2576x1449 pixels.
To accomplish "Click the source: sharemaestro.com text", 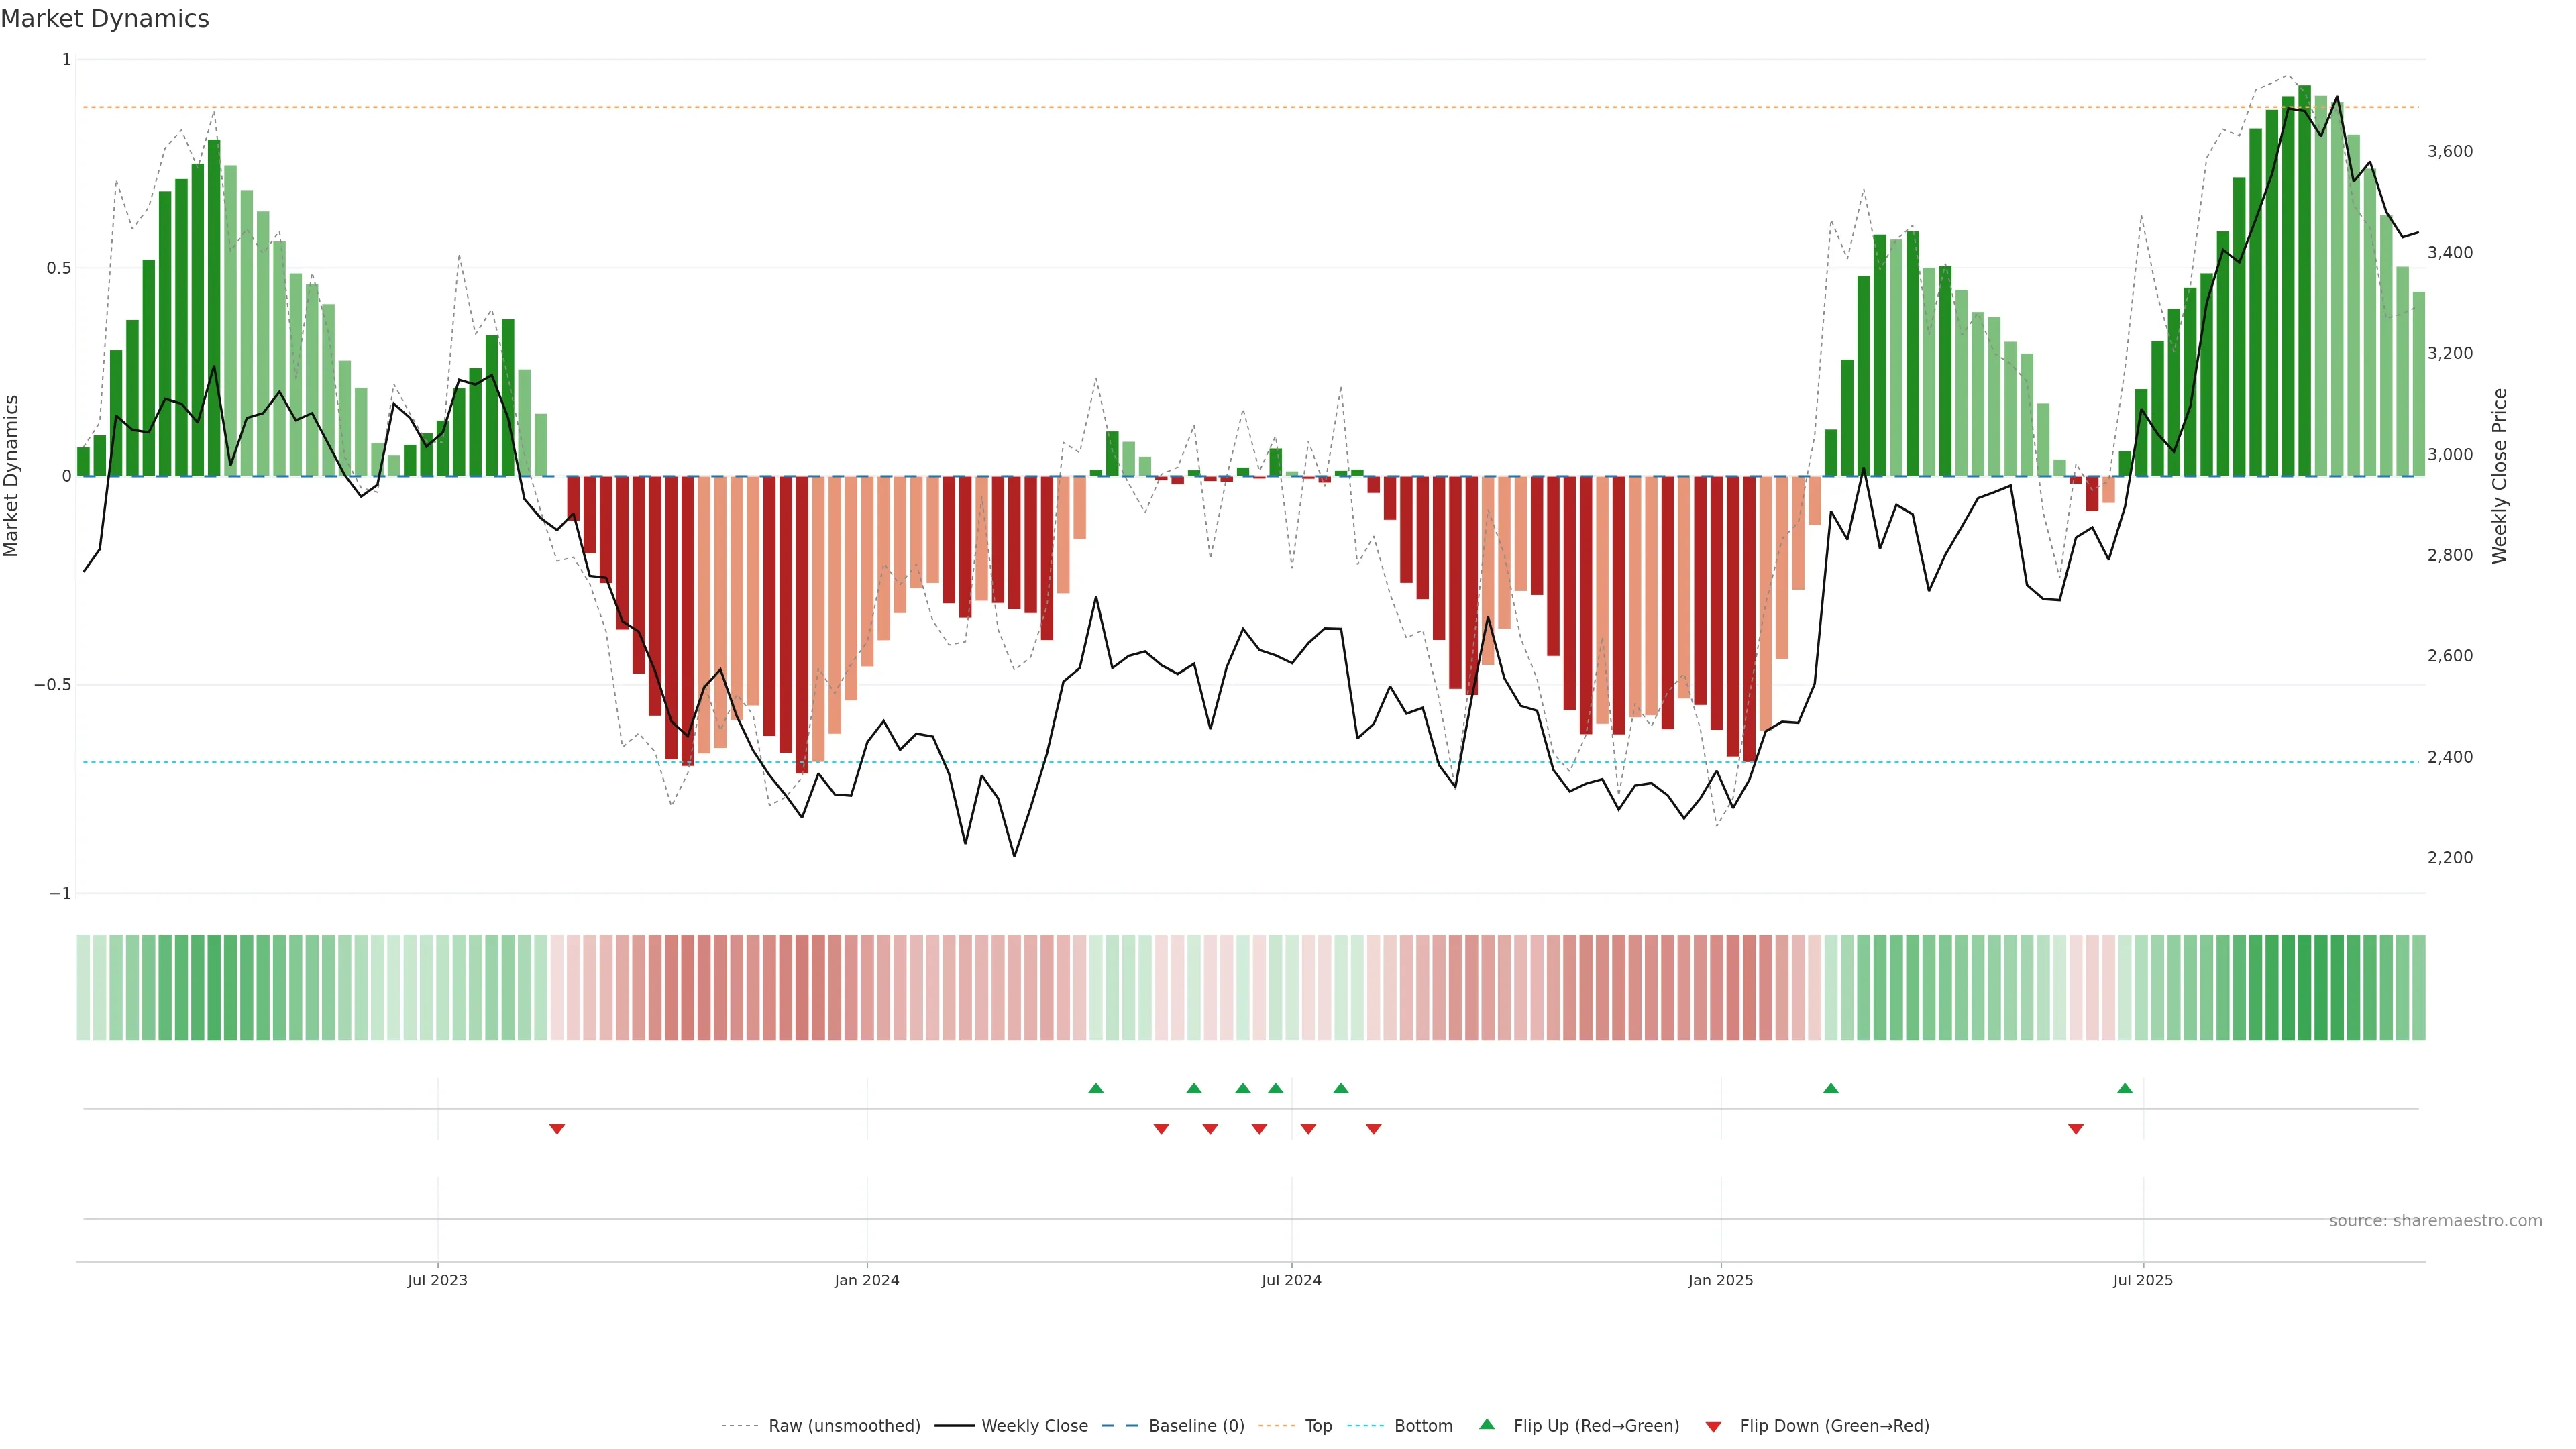I will coord(2435,1220).
